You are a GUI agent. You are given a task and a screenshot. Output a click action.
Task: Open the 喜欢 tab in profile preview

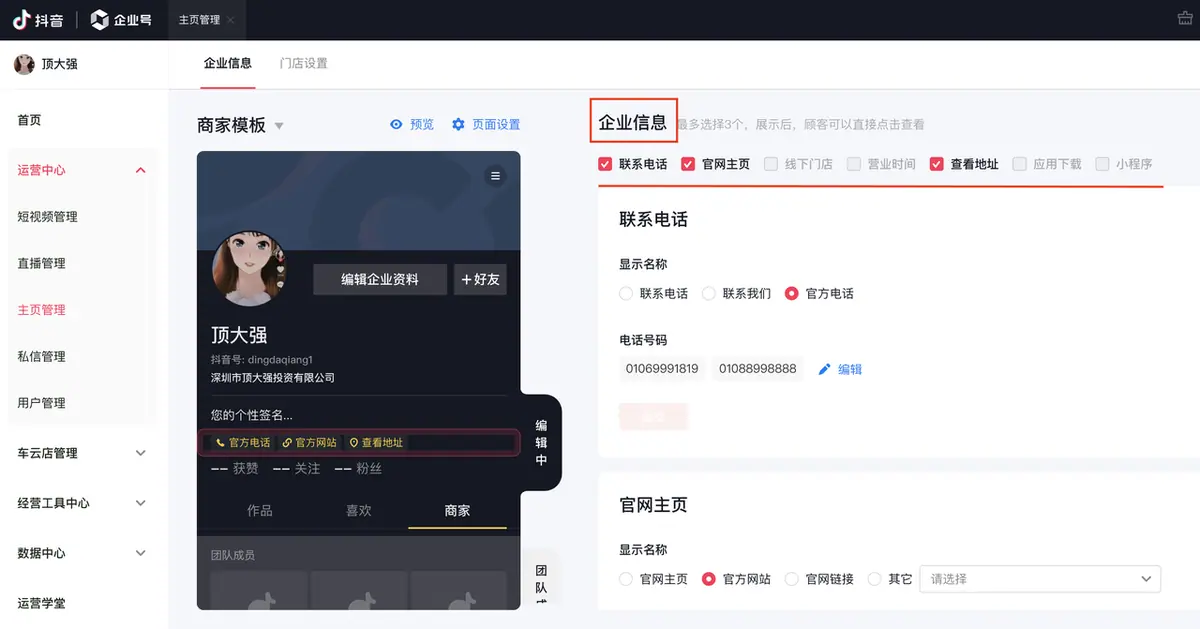pos(359,510)
